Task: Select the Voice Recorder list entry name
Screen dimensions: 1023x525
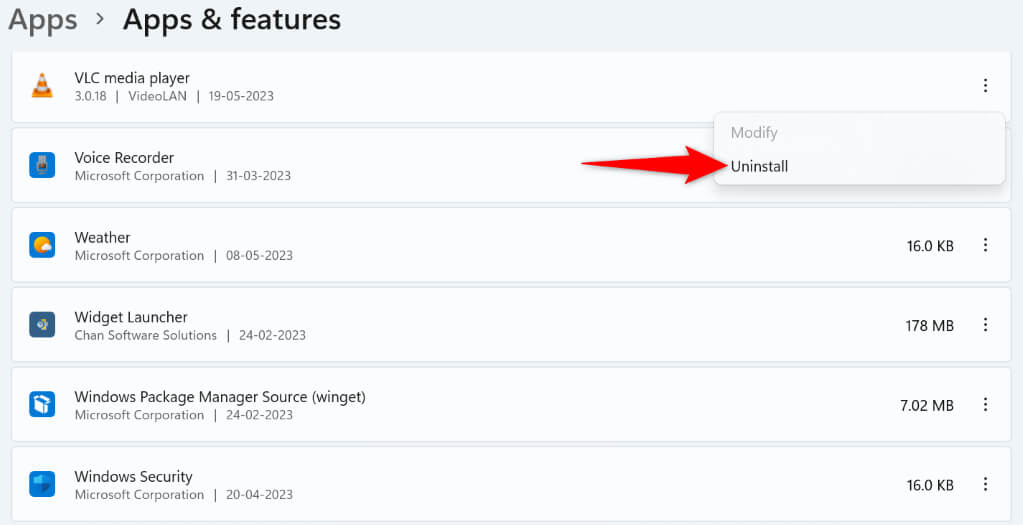Action: (124, 158)
